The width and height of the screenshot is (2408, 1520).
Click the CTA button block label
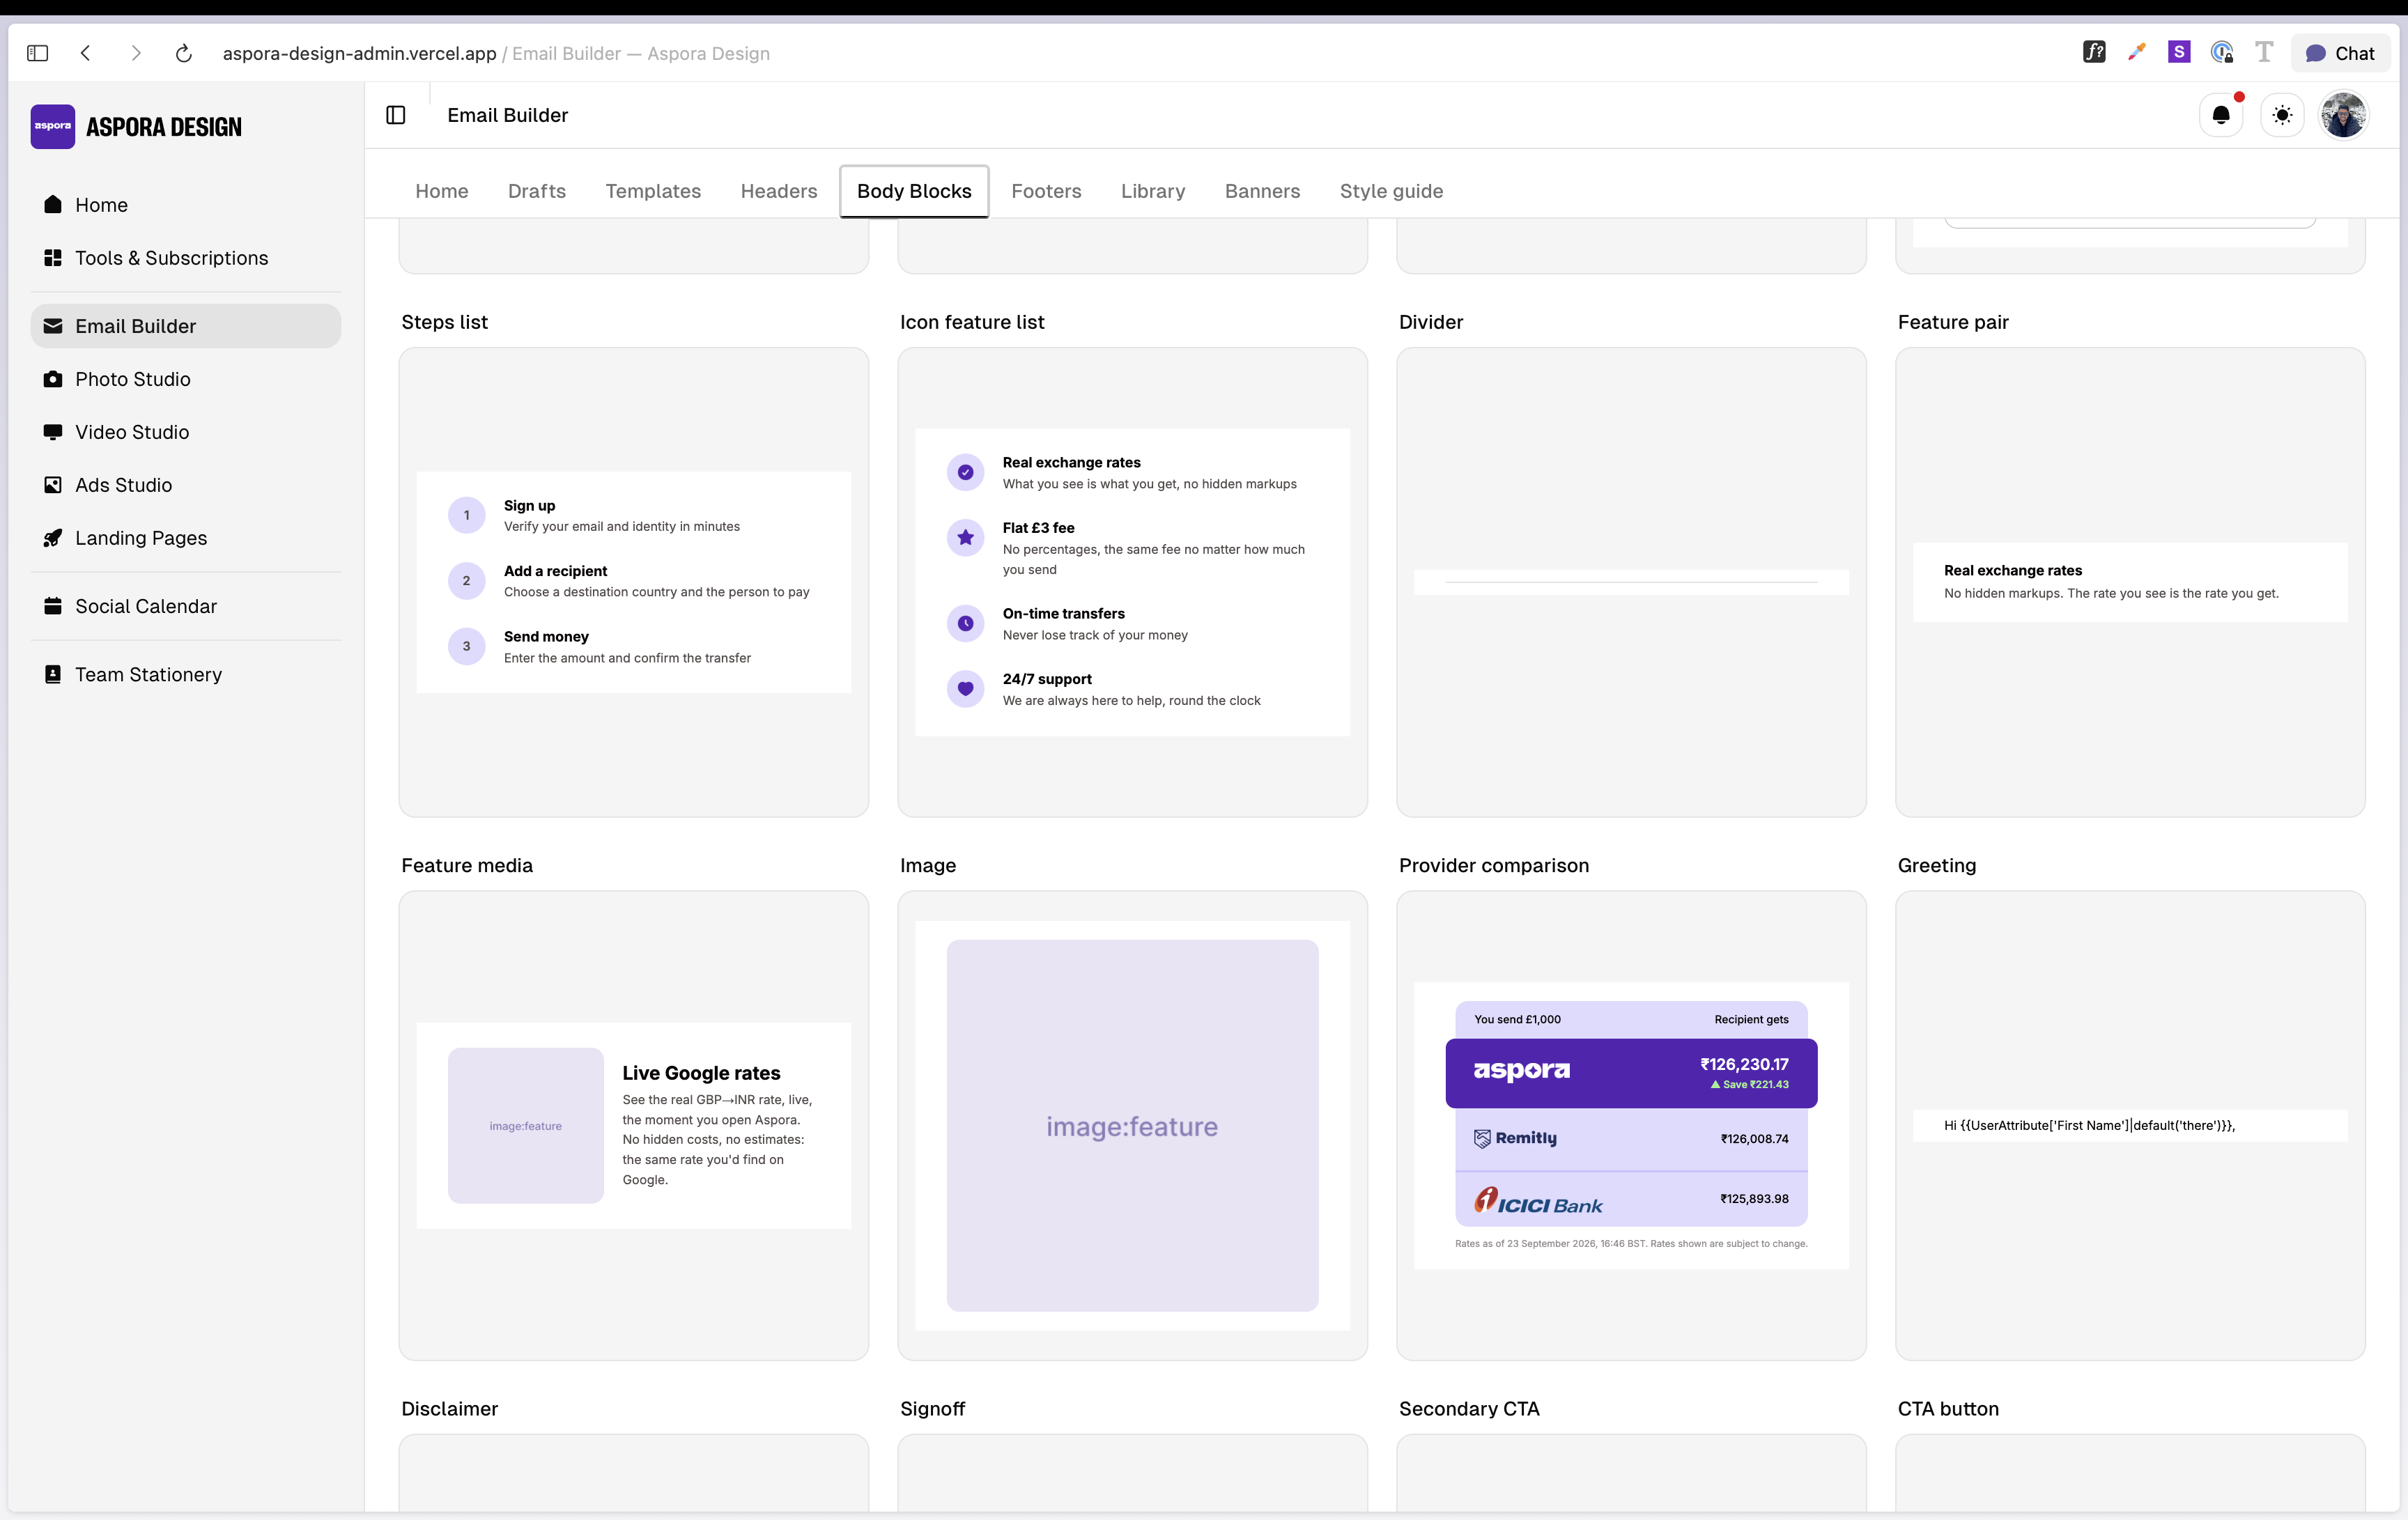(x=1948, y=1408)
